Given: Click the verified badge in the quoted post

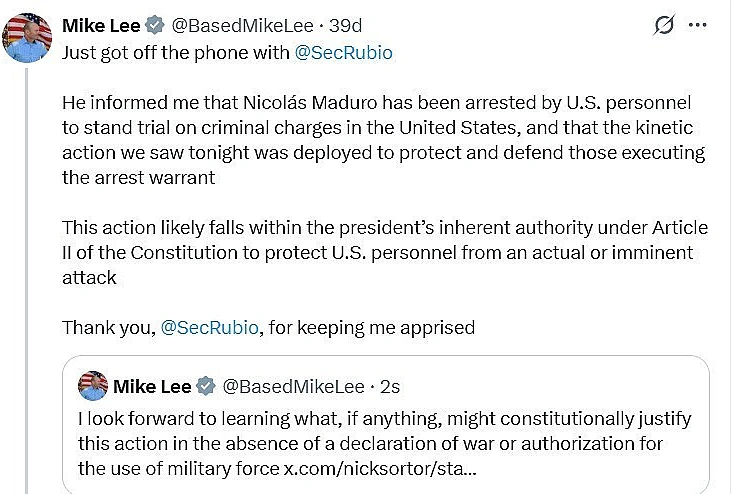Looking at the screenshot, I should [205, 386].
